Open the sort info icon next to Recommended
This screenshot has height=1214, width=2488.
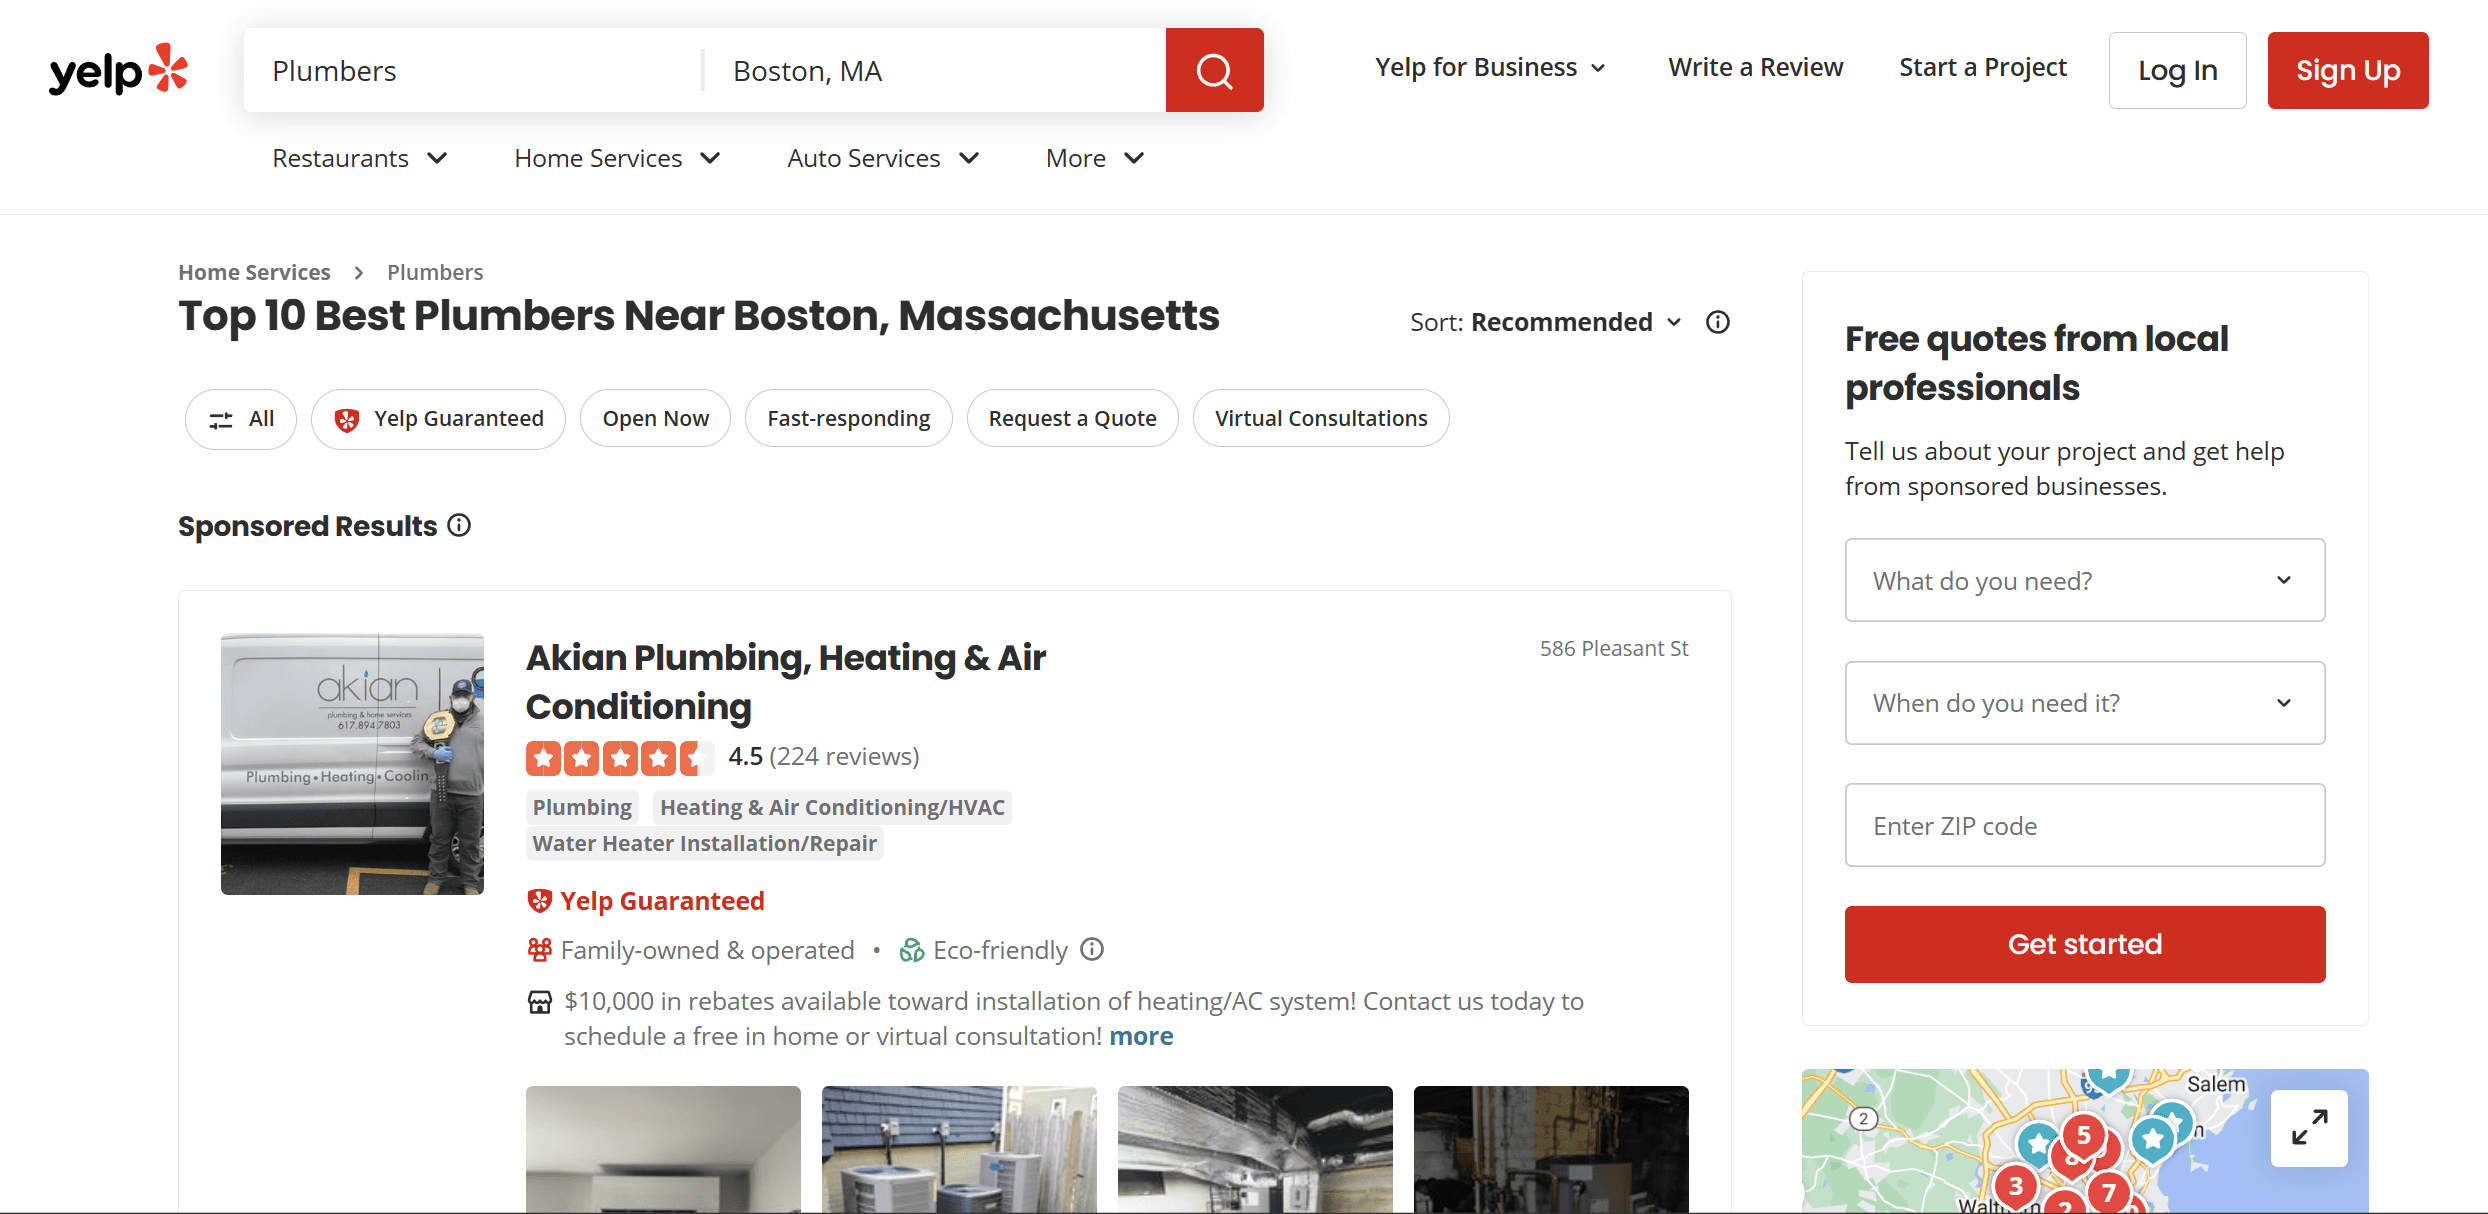point(1718,322)
